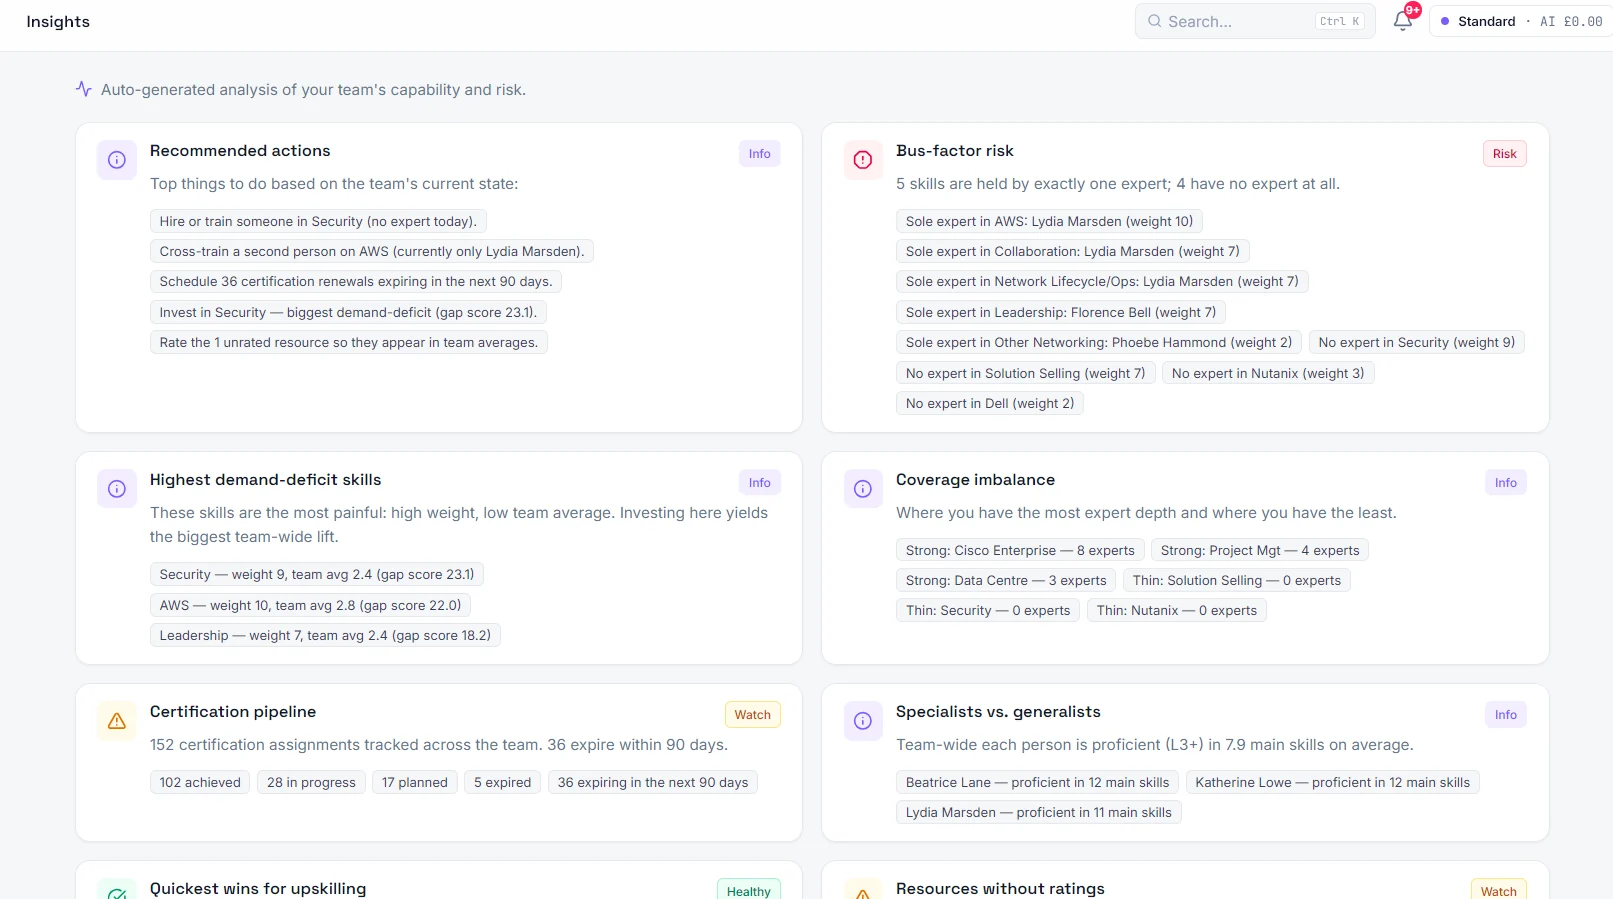Select 'Schedule 36 certification renewals' chip
The image size is (1613, 899).
click(356, 282)
